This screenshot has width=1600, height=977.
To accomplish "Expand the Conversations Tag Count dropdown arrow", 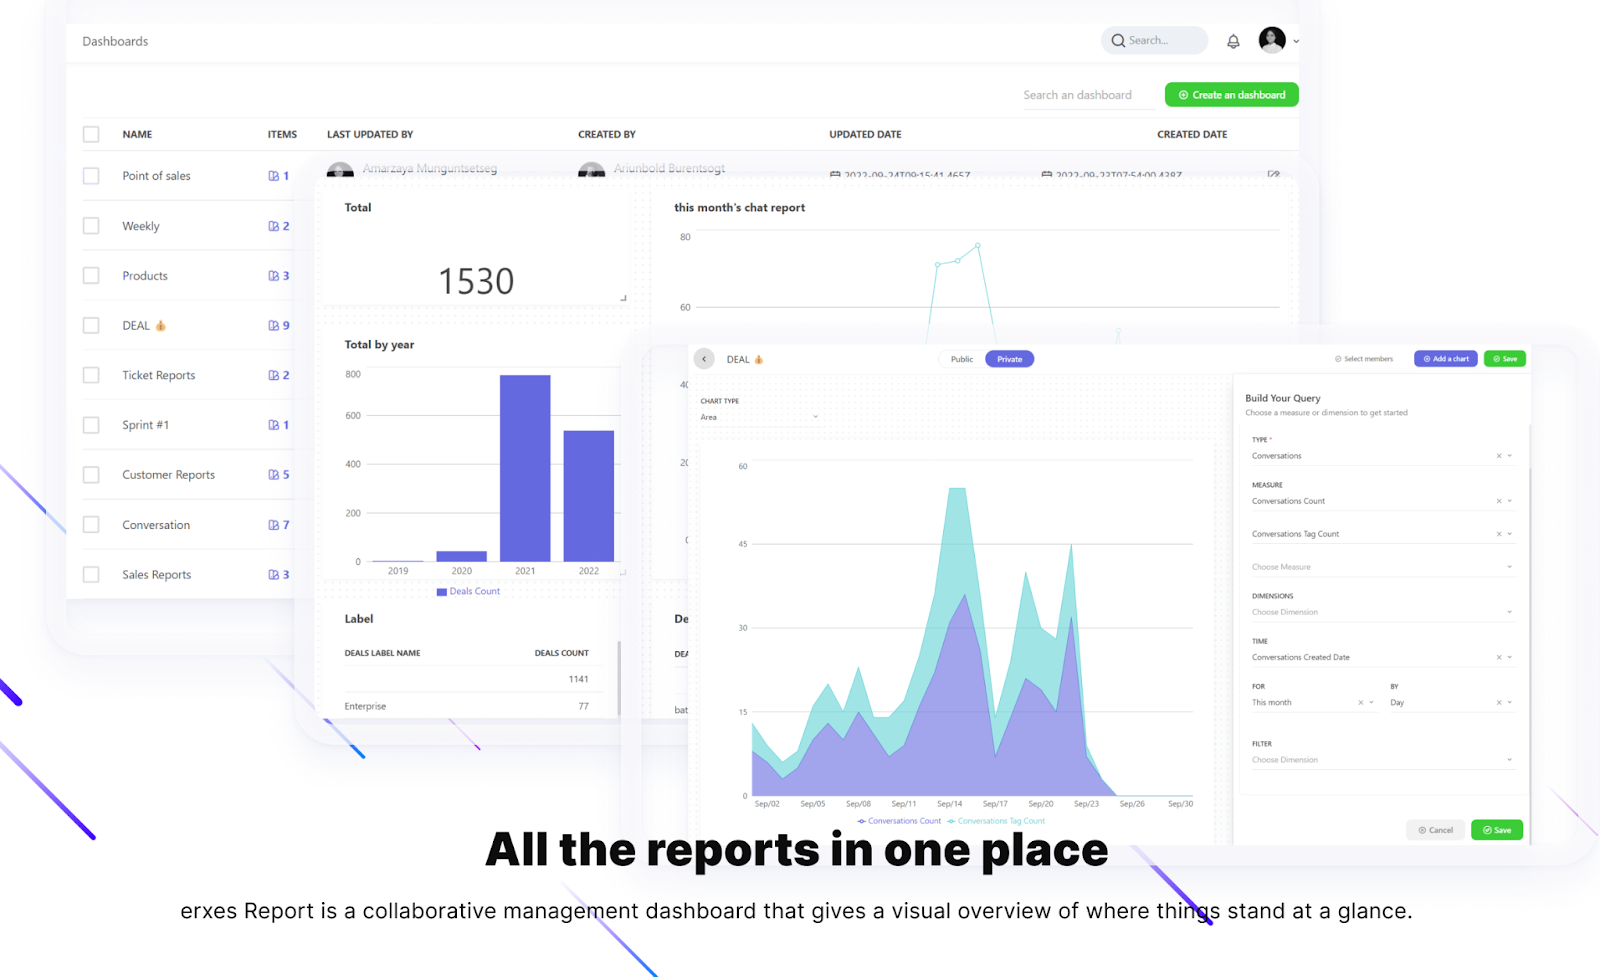I will coord(1510,534).
